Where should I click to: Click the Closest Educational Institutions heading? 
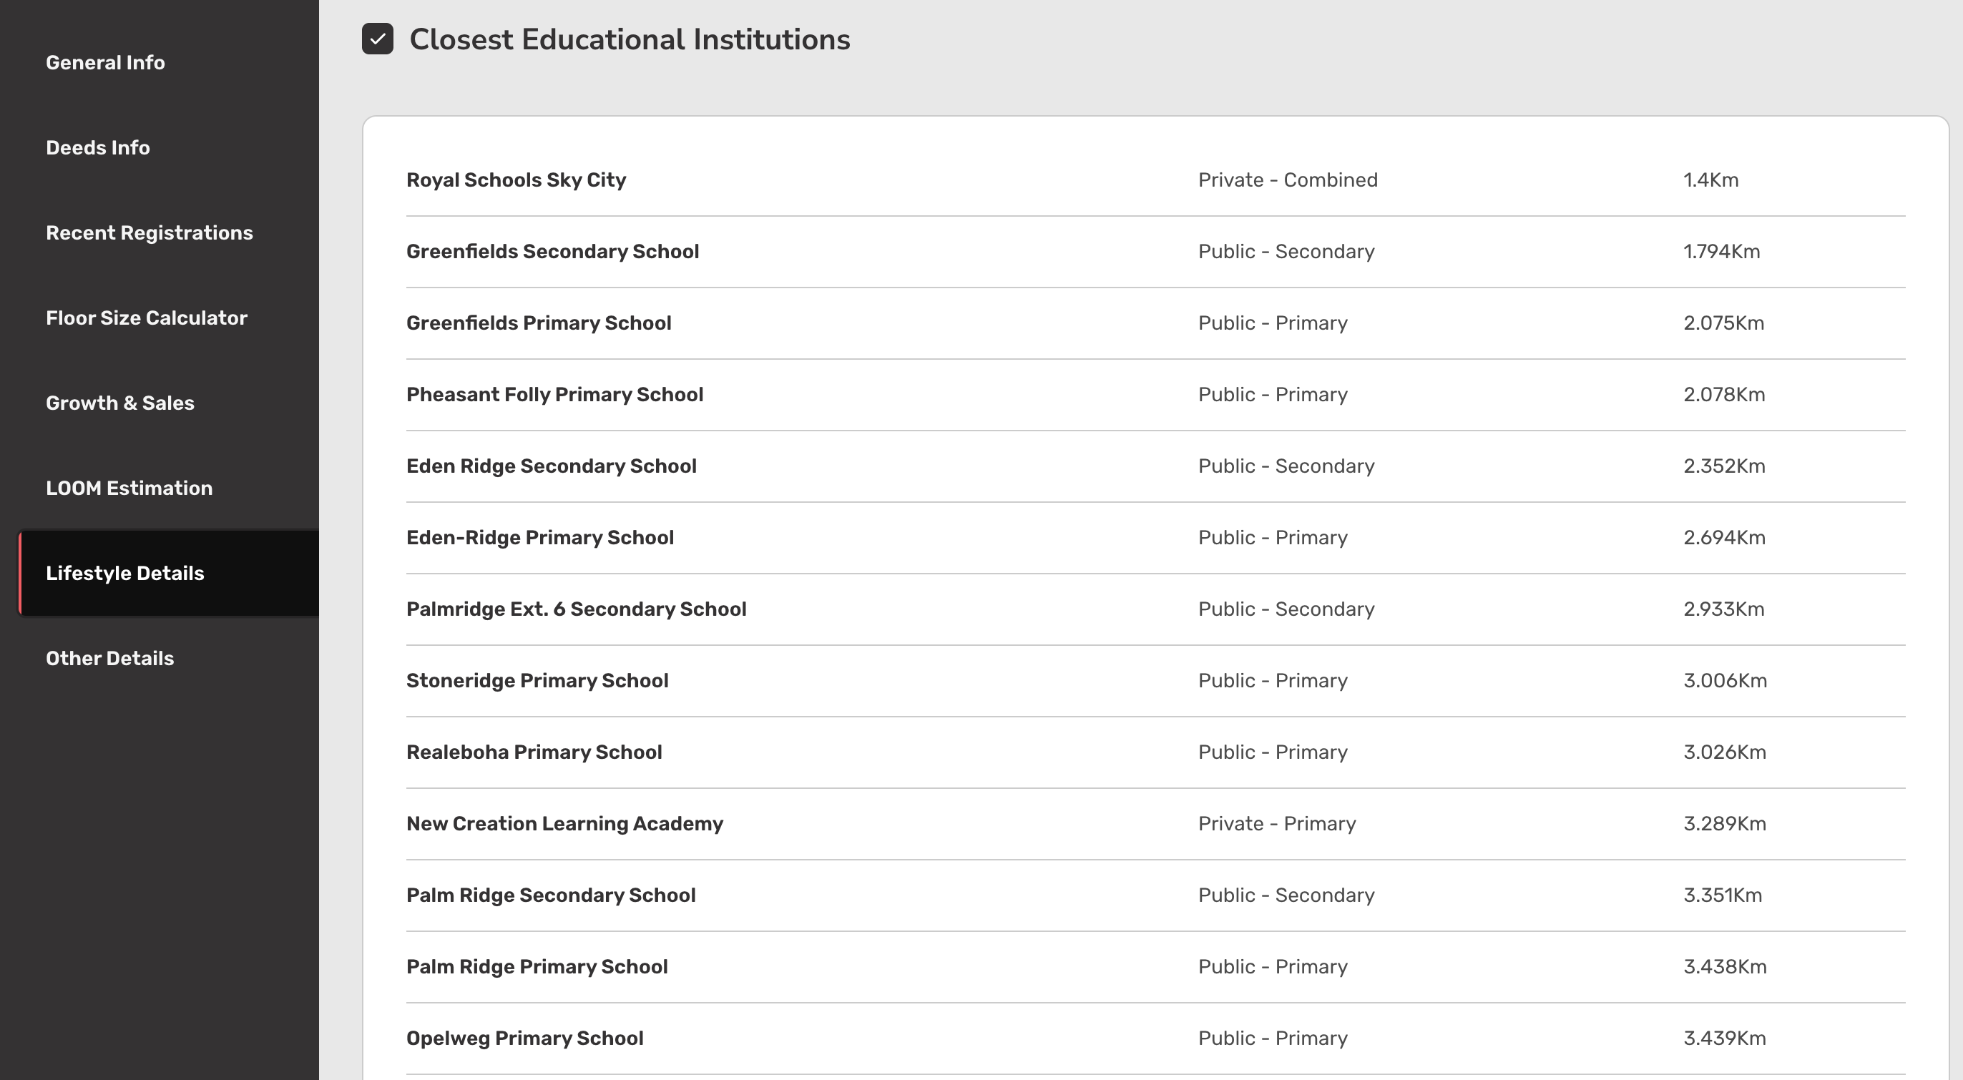click(x=629, y=39)
